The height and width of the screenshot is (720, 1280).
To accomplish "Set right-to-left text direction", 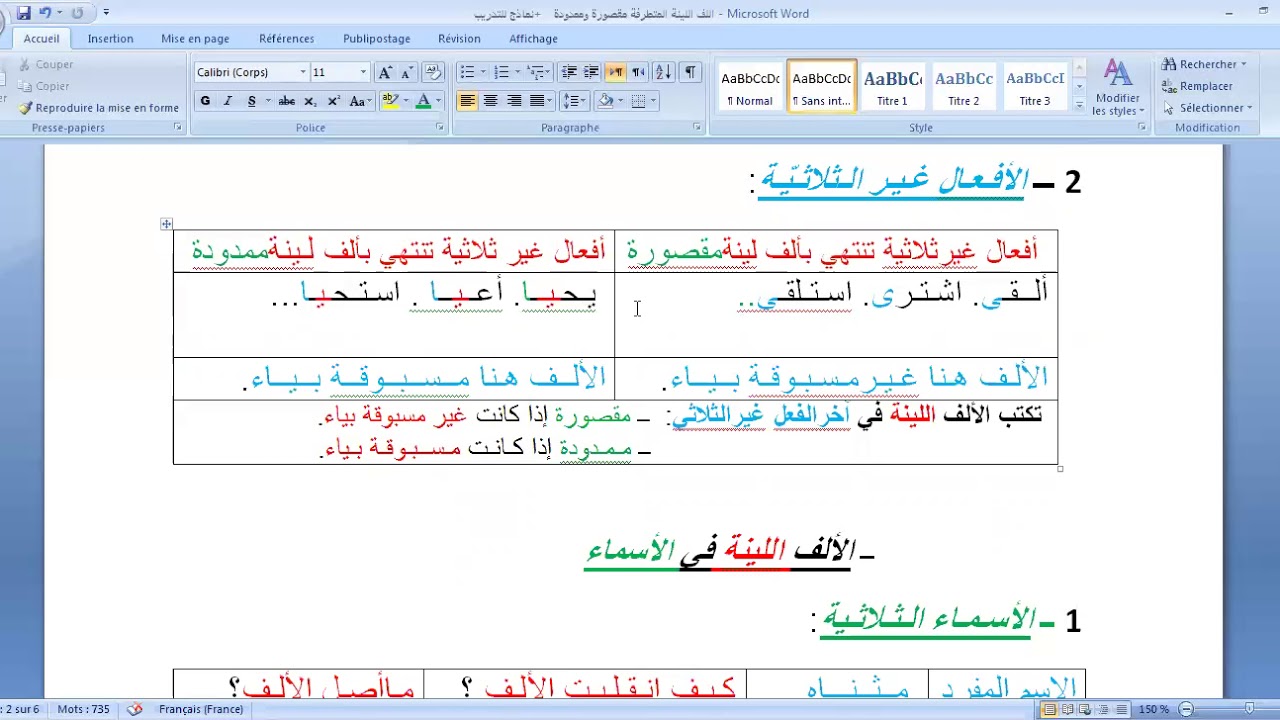I will (637, 72).
